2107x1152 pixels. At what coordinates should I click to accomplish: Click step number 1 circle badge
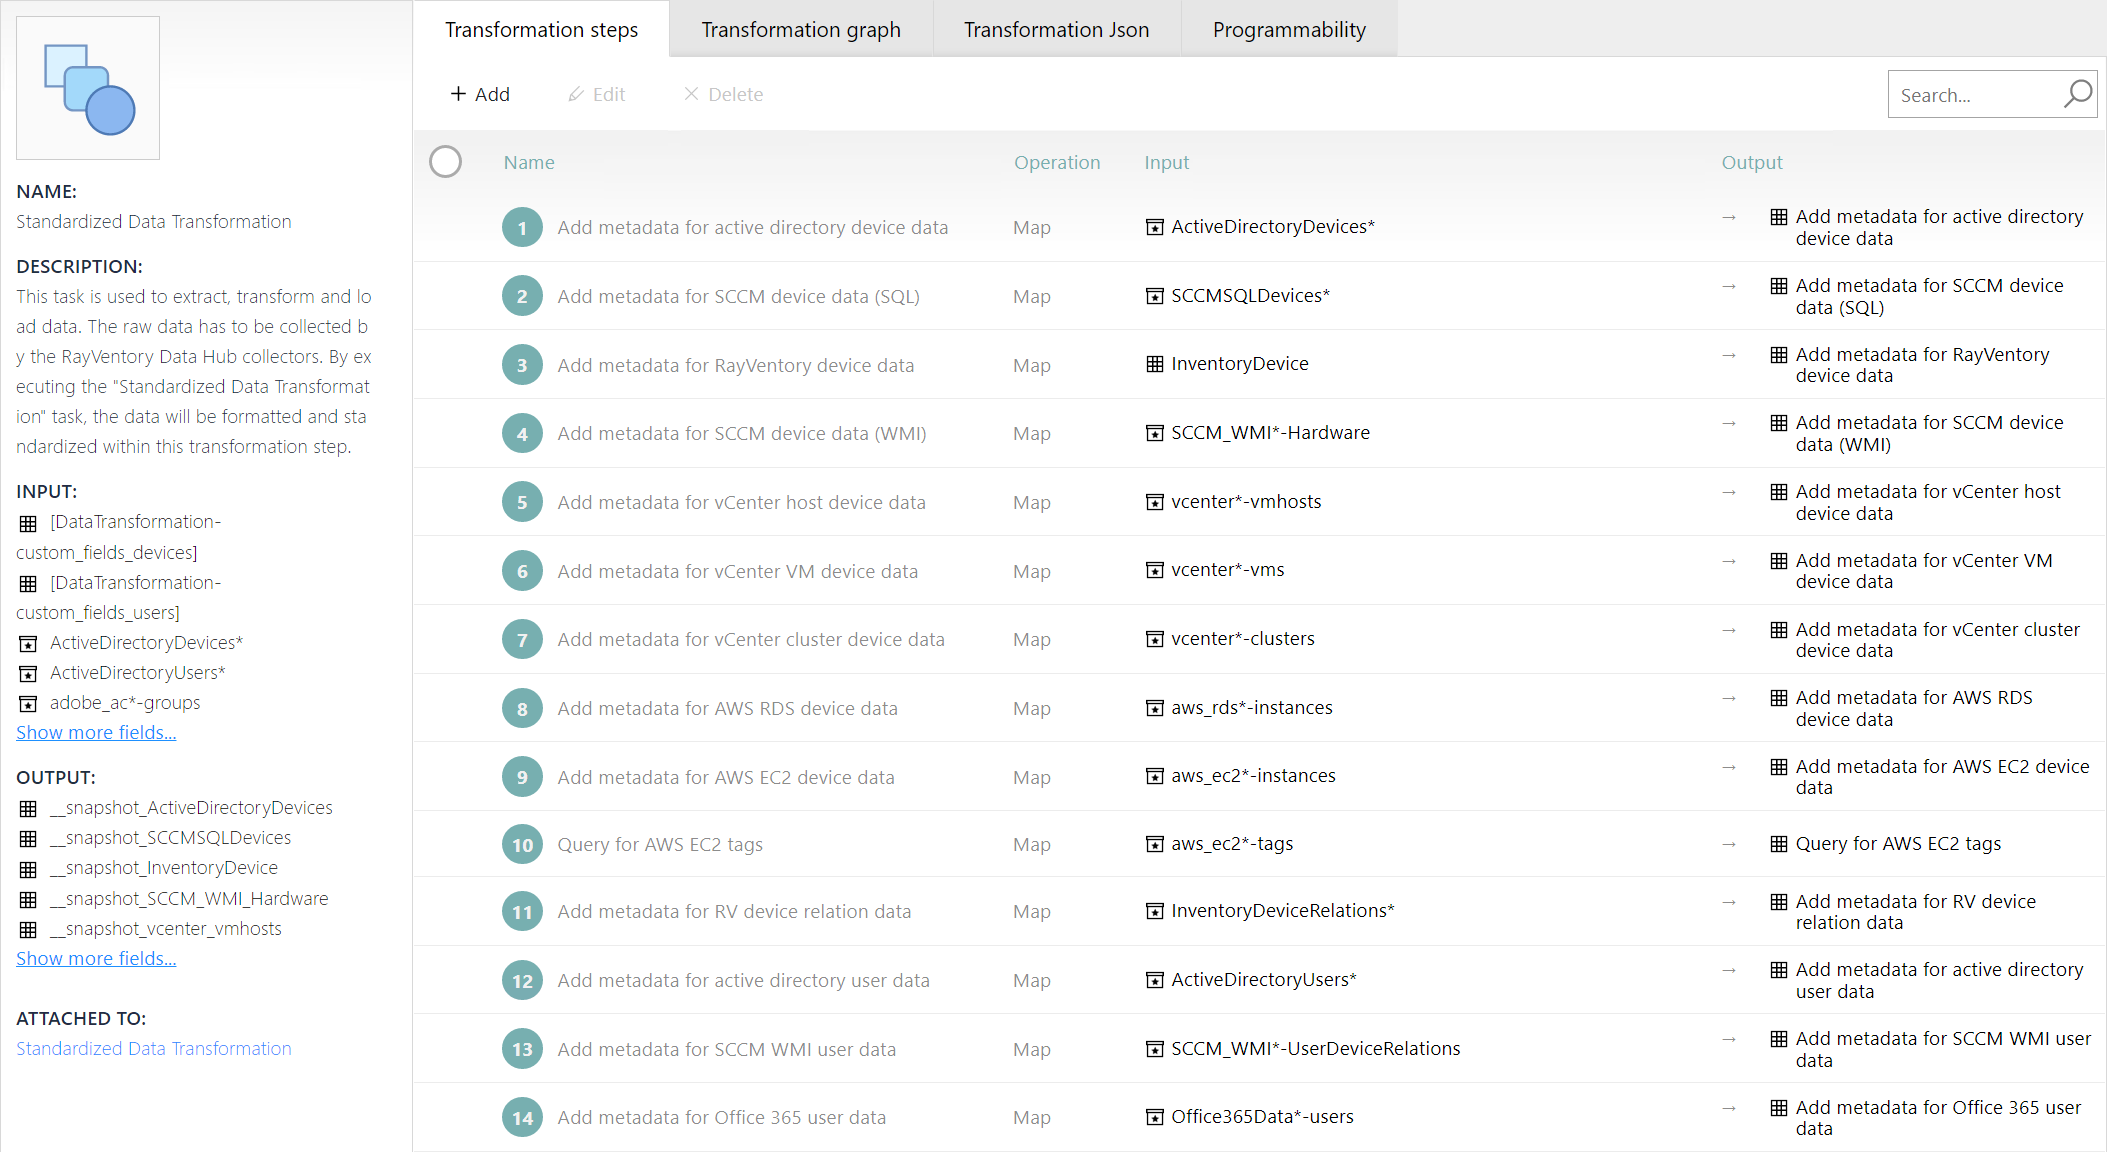(522, 228)
